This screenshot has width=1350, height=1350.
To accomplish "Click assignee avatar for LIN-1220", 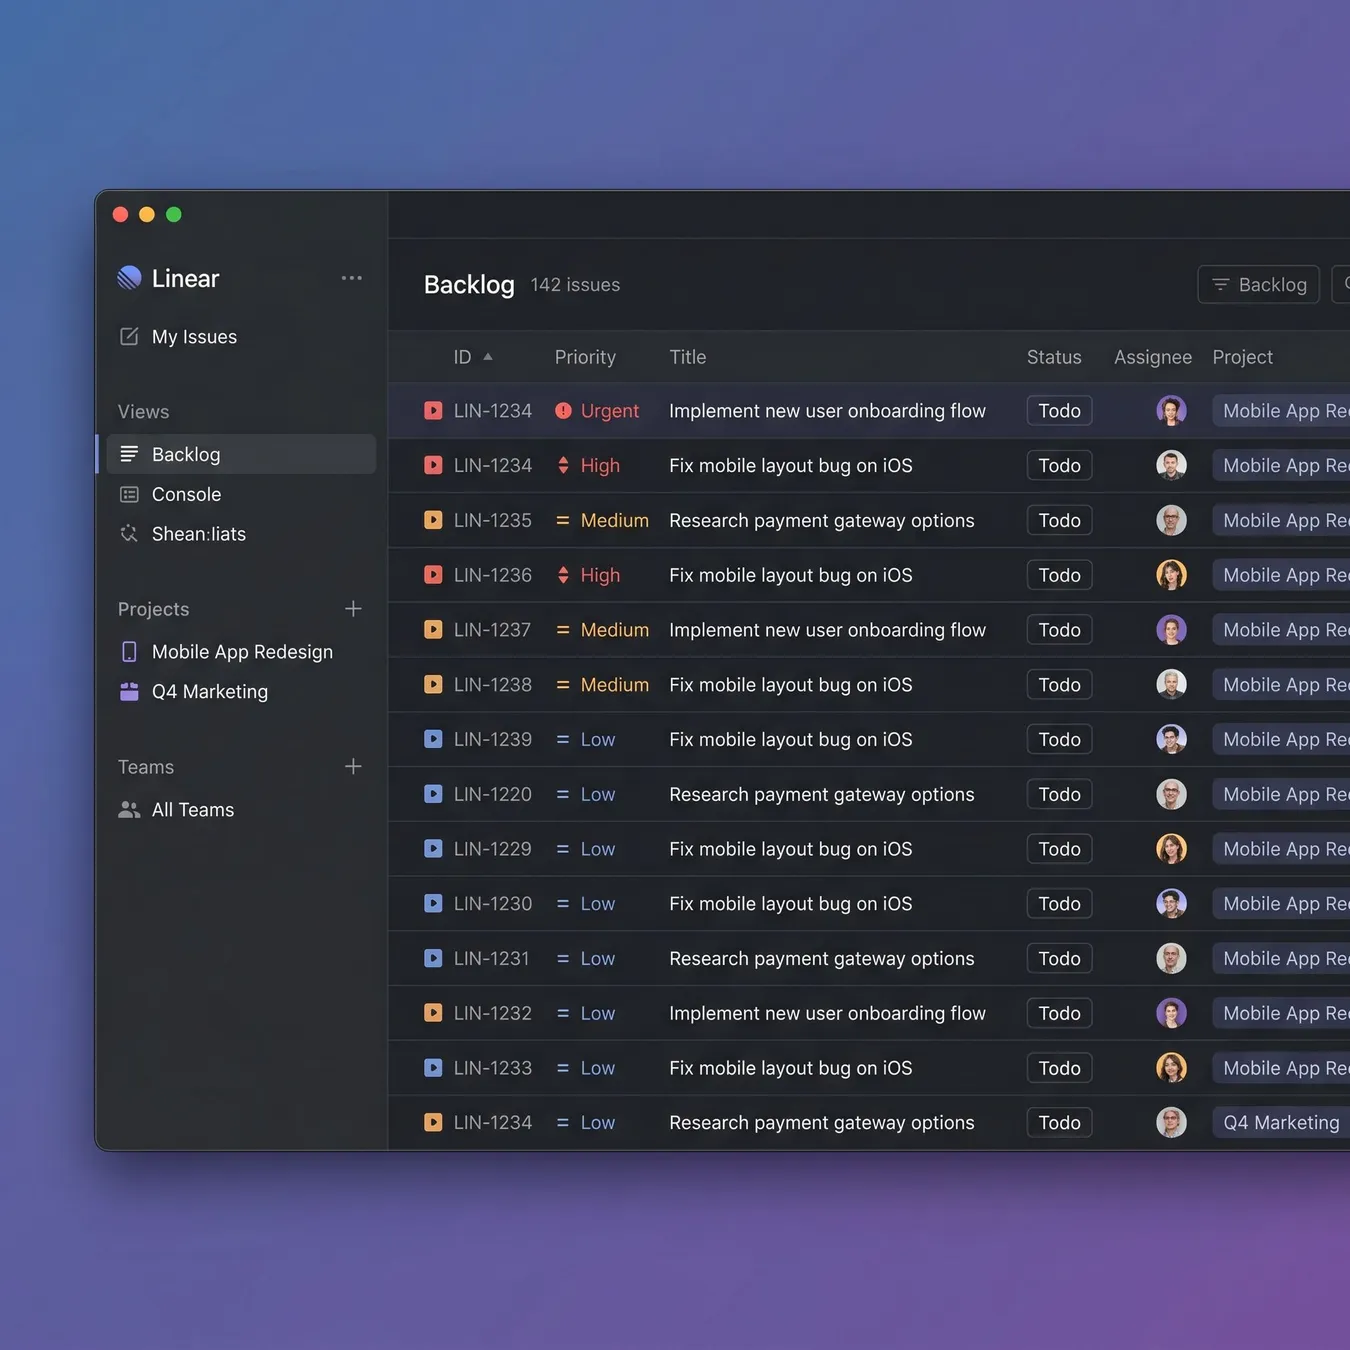I will pyautogui.click(x=1171, y=794).
